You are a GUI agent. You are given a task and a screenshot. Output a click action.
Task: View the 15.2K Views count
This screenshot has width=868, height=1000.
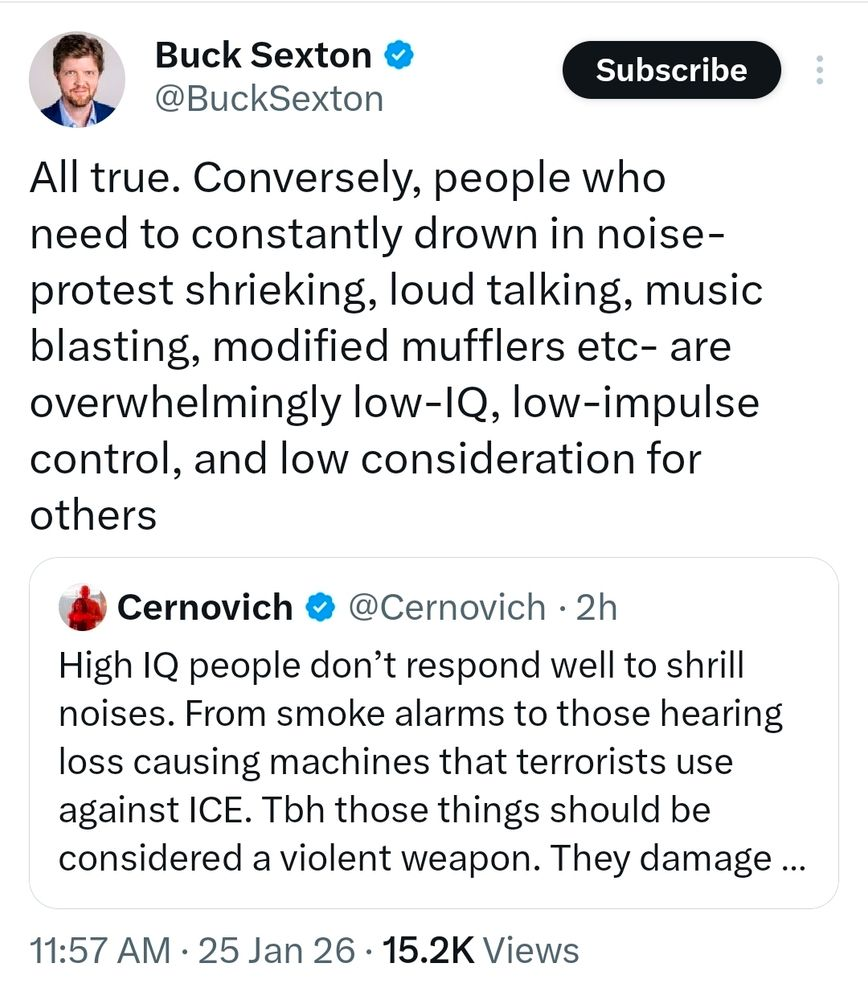481,951
